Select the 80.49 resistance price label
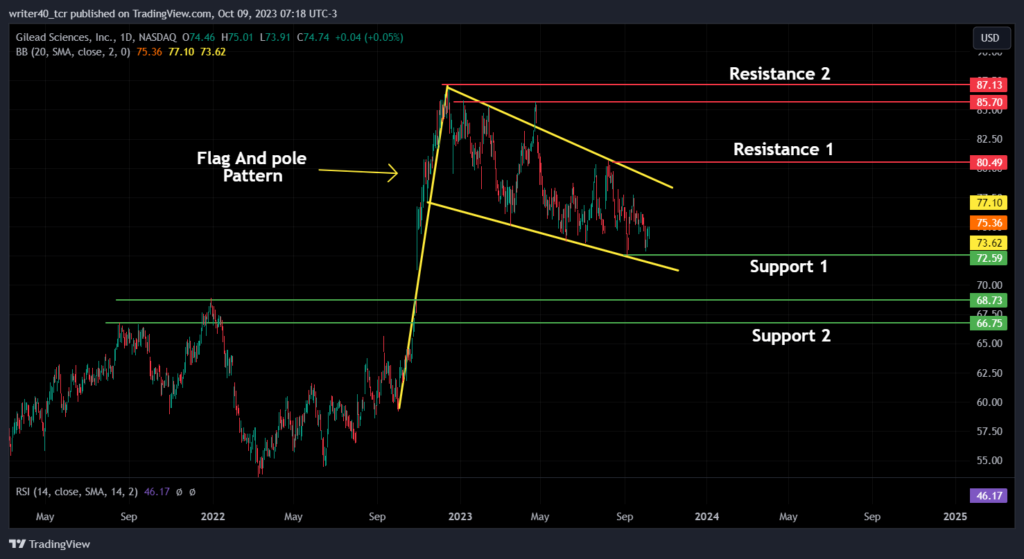Image resolution: width=1024 pixels, height=559 pixels. [x=989, y=162]
